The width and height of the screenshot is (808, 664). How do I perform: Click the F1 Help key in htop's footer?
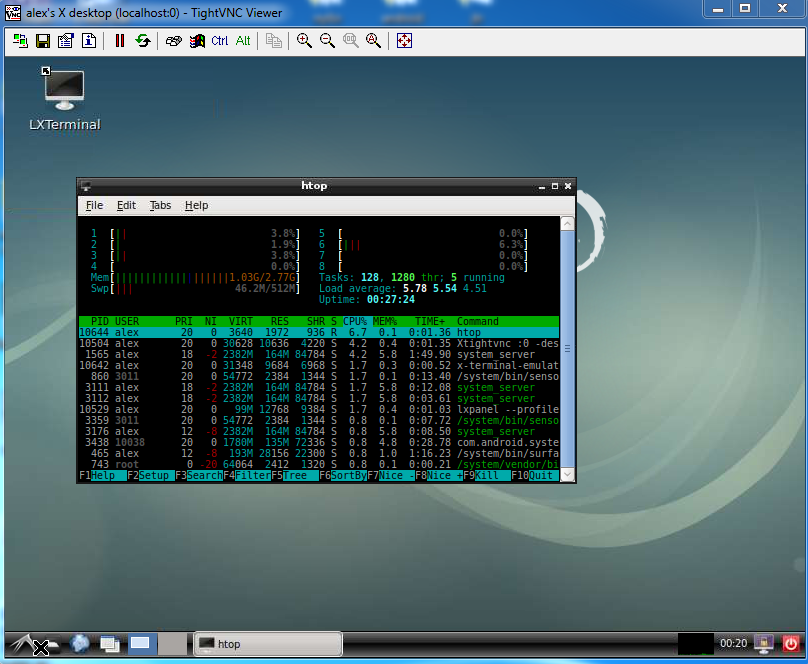click(103, 475)
